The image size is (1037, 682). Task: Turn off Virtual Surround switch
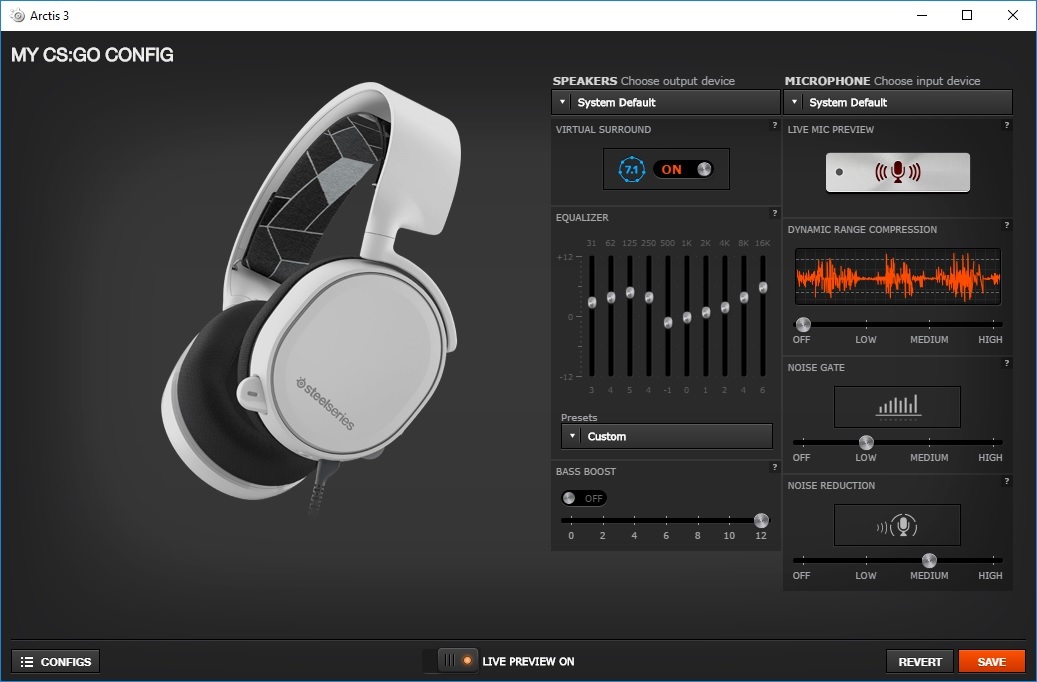coord(683,169)
